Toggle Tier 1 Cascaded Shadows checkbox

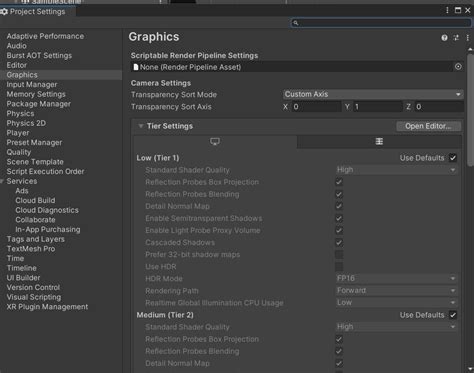point(339,242)
